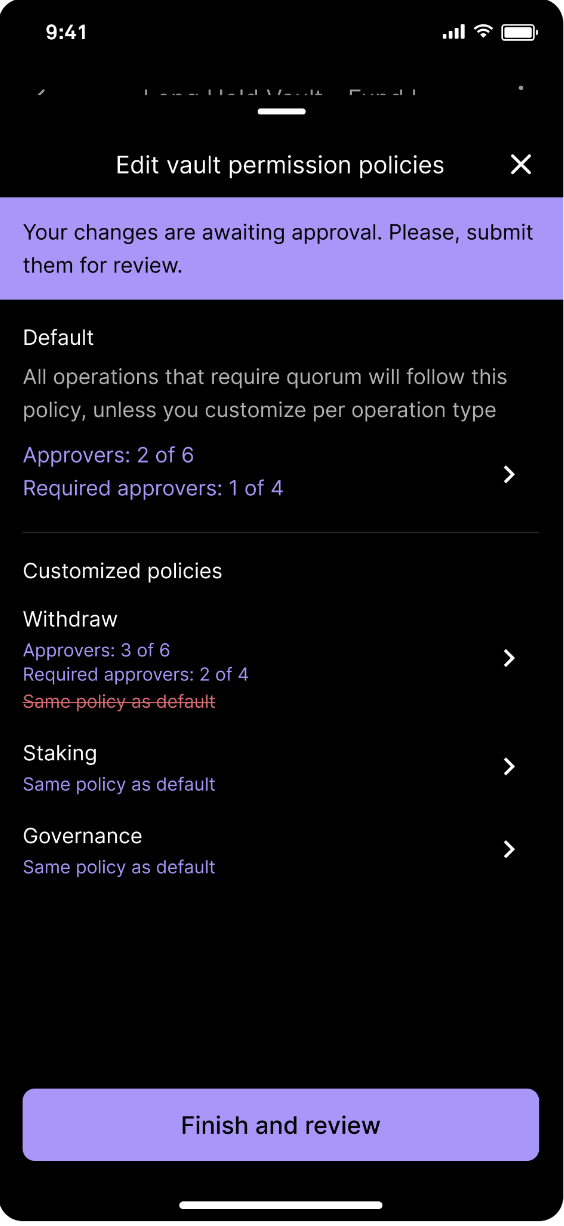Select the Default 'Approvers: 2 of 6' link
The image size is (564, 1226).
pos(108,456)
